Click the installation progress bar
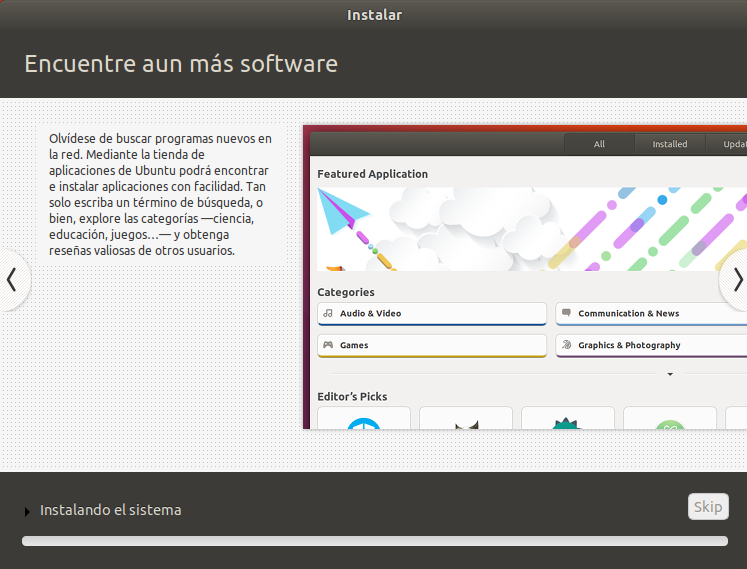The width and height of the screenshot is (747, 569). pos(374,541)
